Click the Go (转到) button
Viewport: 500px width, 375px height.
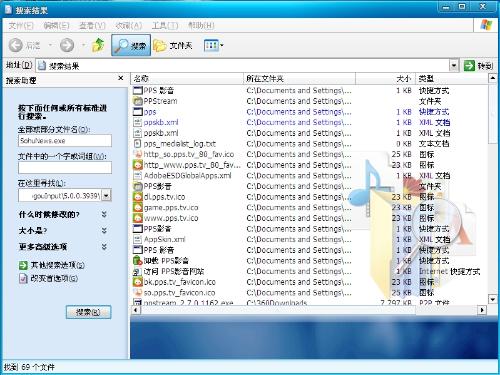click(478, 66)
